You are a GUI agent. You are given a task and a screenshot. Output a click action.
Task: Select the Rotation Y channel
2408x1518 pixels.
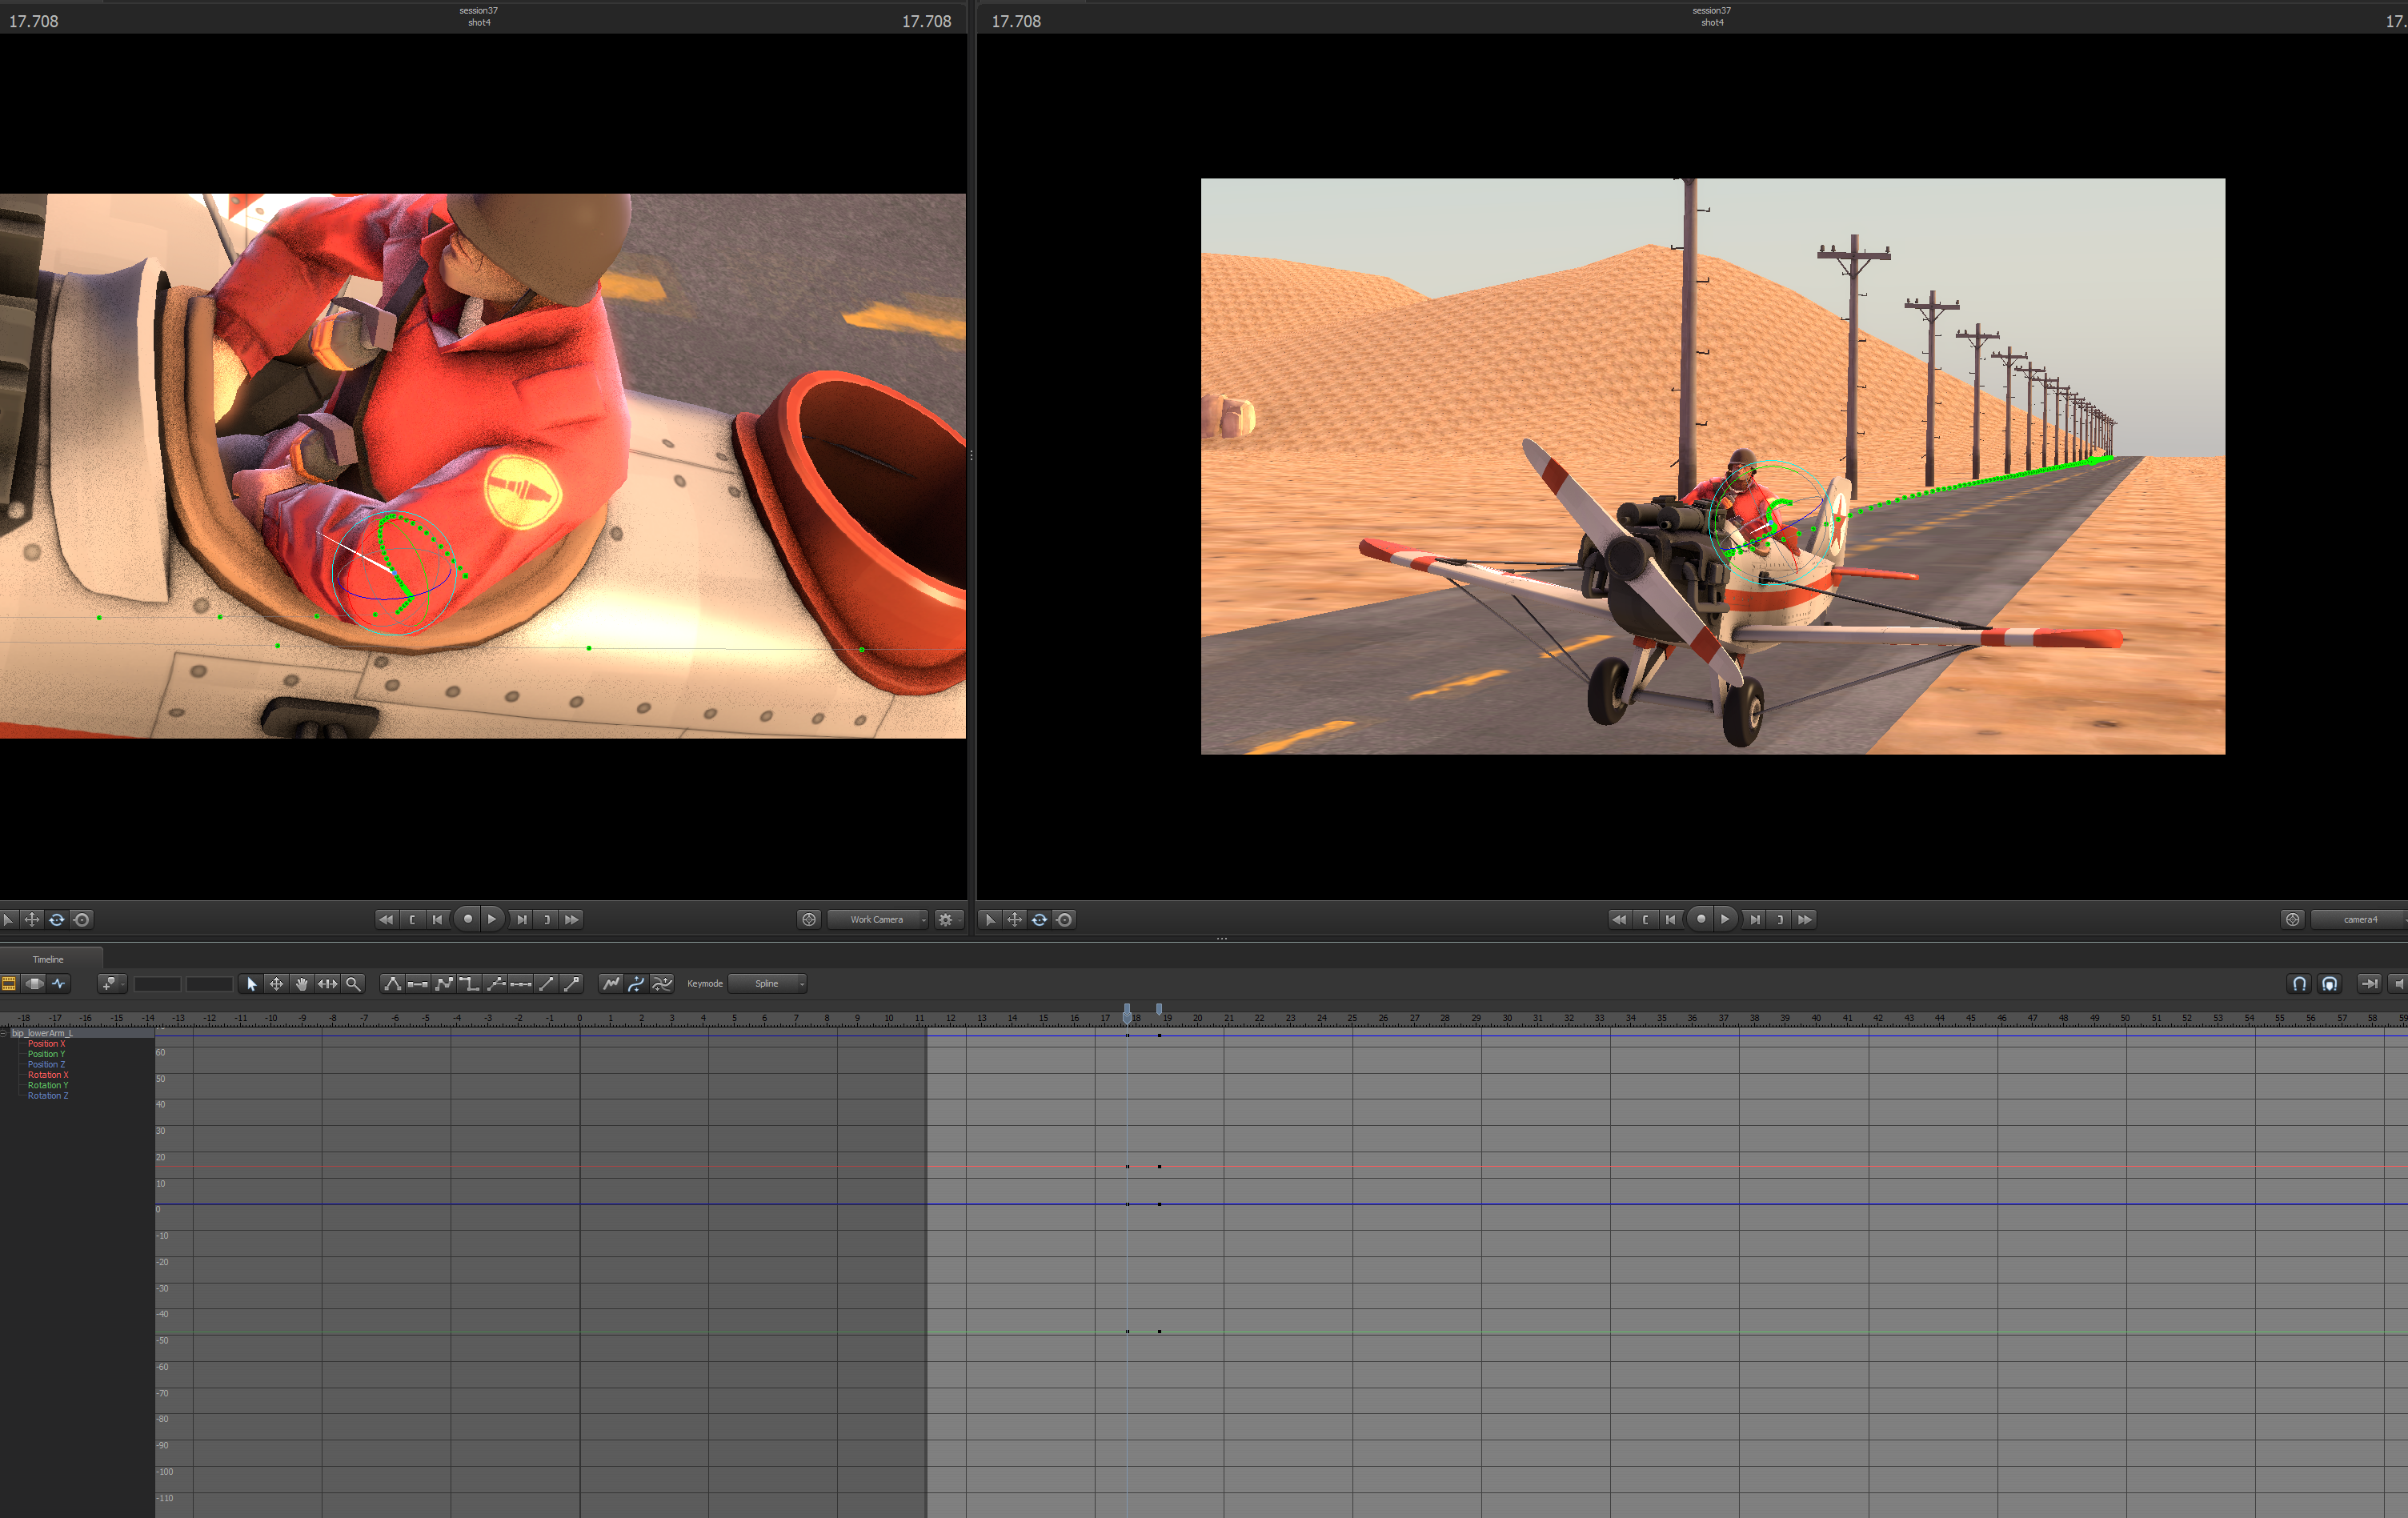[48, 1085]
